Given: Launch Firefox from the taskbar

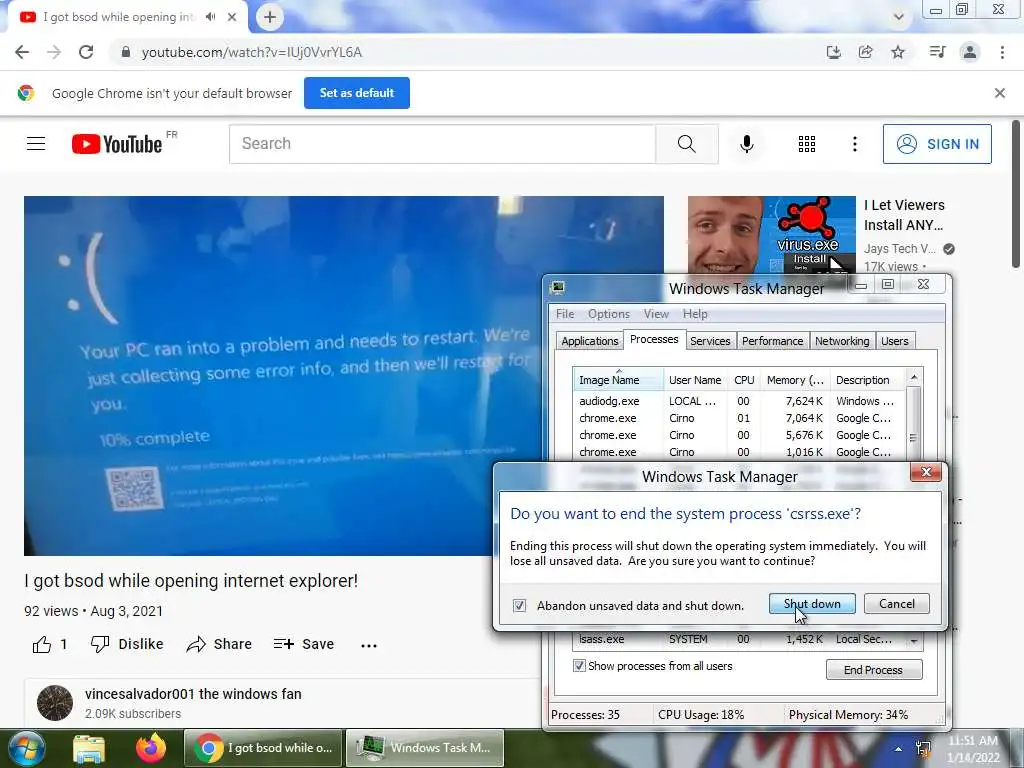Looking at the screenshot, I should coord(150,748).
